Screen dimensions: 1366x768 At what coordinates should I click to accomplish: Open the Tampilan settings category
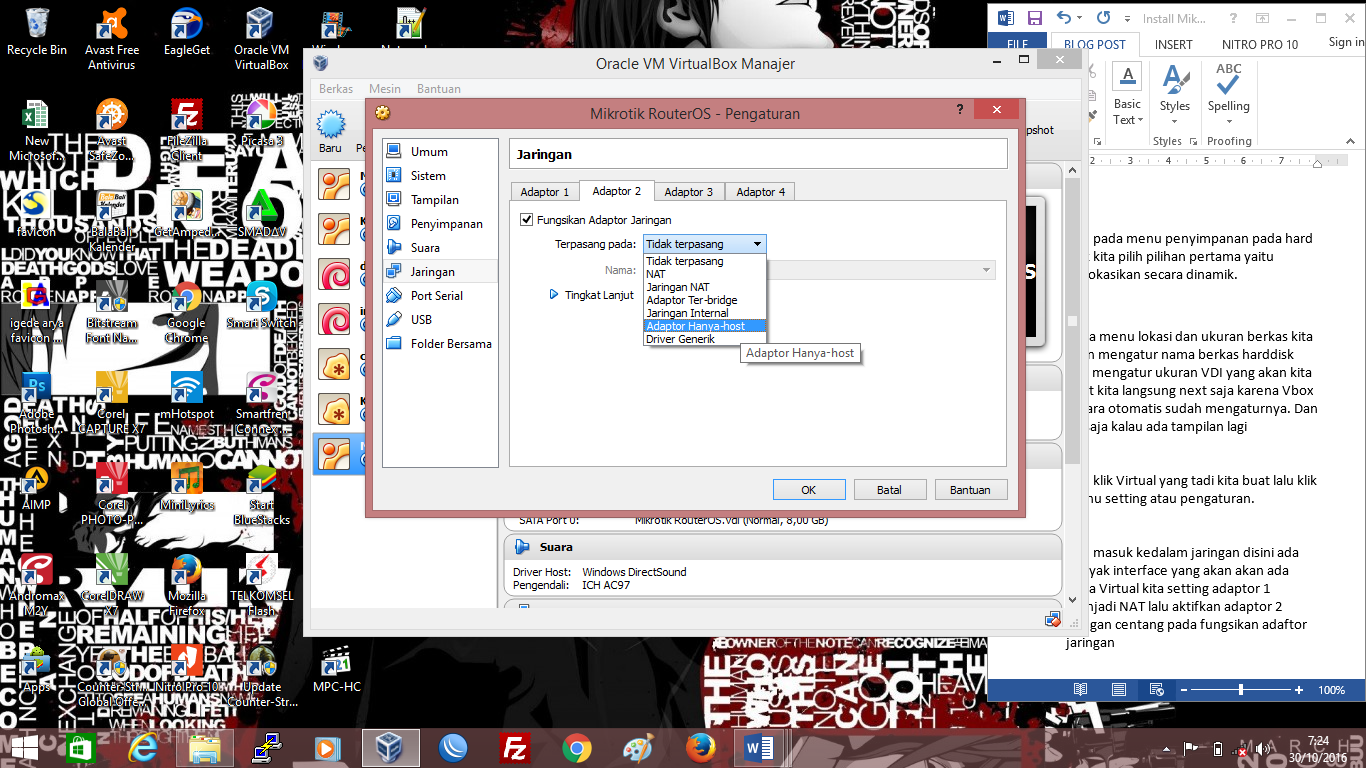440,200
